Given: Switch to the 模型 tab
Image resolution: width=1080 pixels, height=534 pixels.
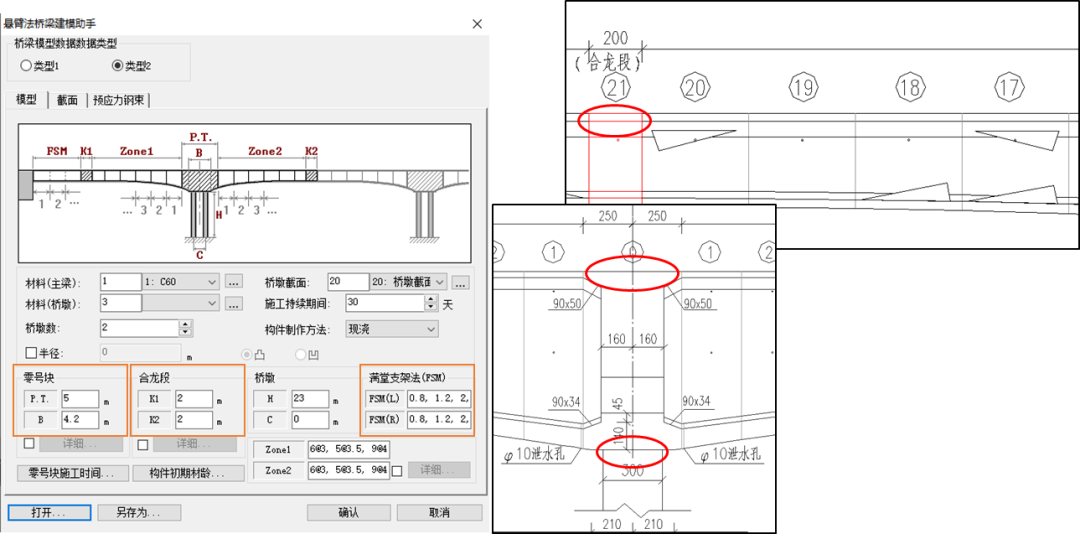Looking at the screenshot, I should click(26, 100).
